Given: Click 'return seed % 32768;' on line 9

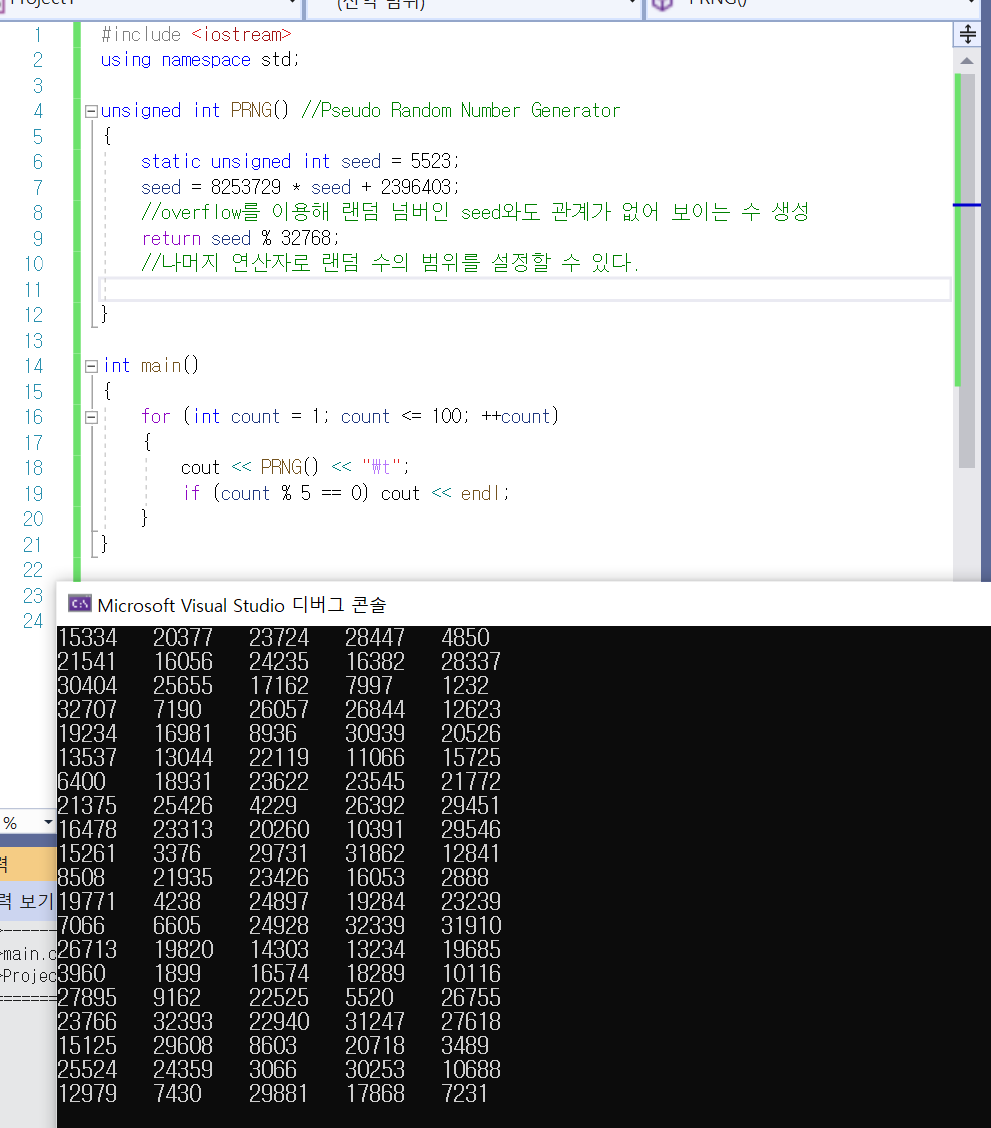Looking at the screenshot, I should click(x=240, y=238).
